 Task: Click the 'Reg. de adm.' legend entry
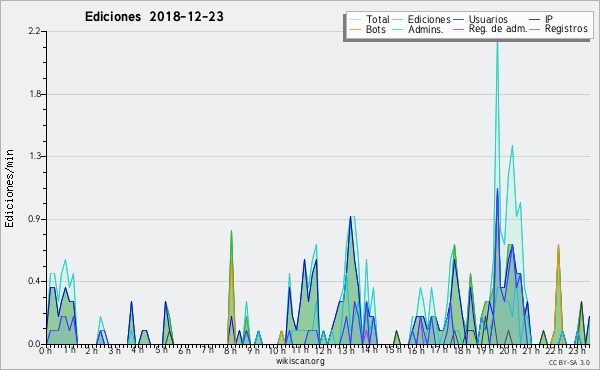[498, 29]
